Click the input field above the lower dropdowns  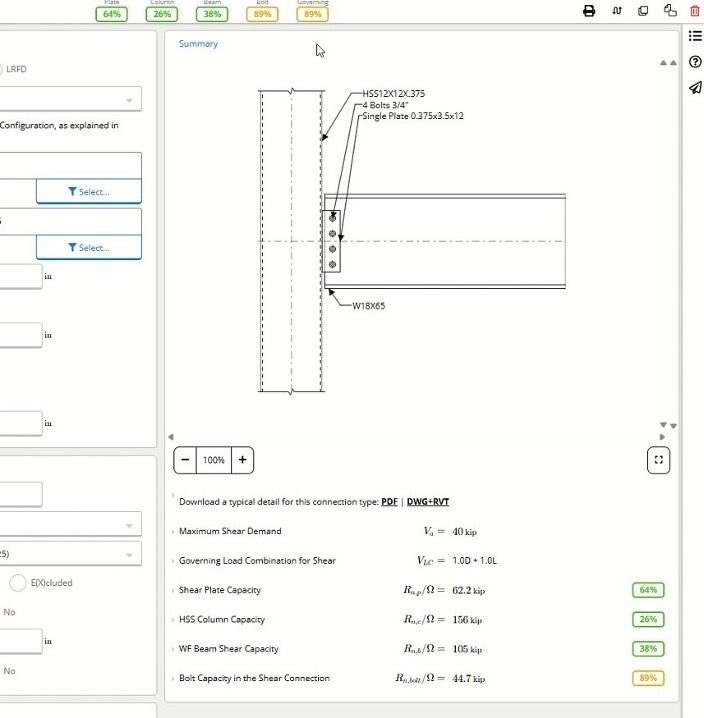tap(21, 494)
